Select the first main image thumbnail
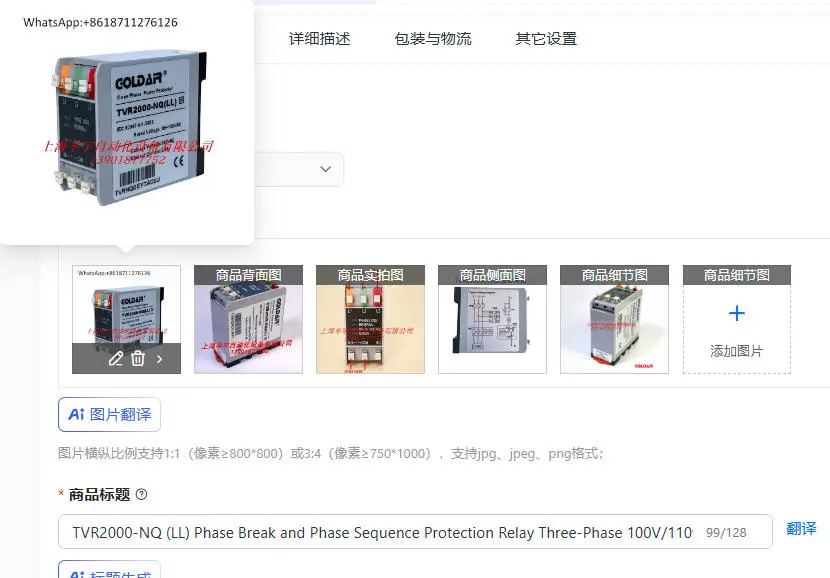Viewport: 830px width, 578px height. [127, 306]
